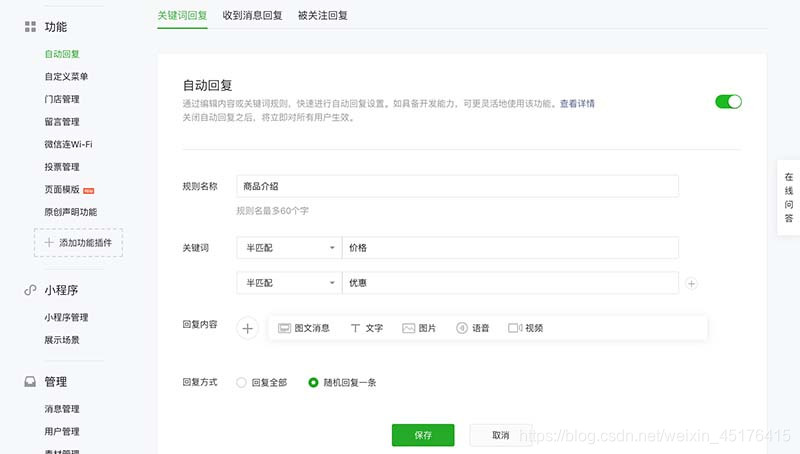Click the red new badge by 页面模版
This screenshot has width=800, height=454.
88,190
